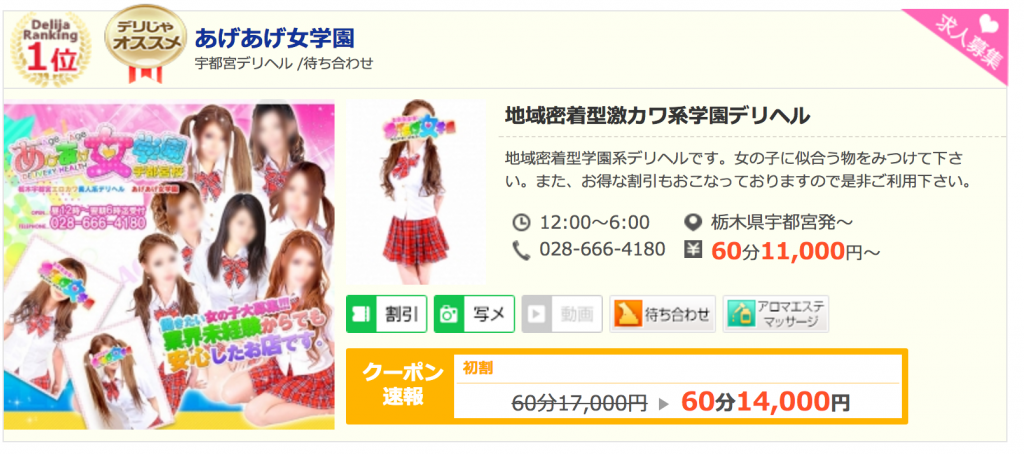This screenshot has width=1024, height=455.
Task: Open the あげあげ女学園 shop title link
Action: click(274, 39)
